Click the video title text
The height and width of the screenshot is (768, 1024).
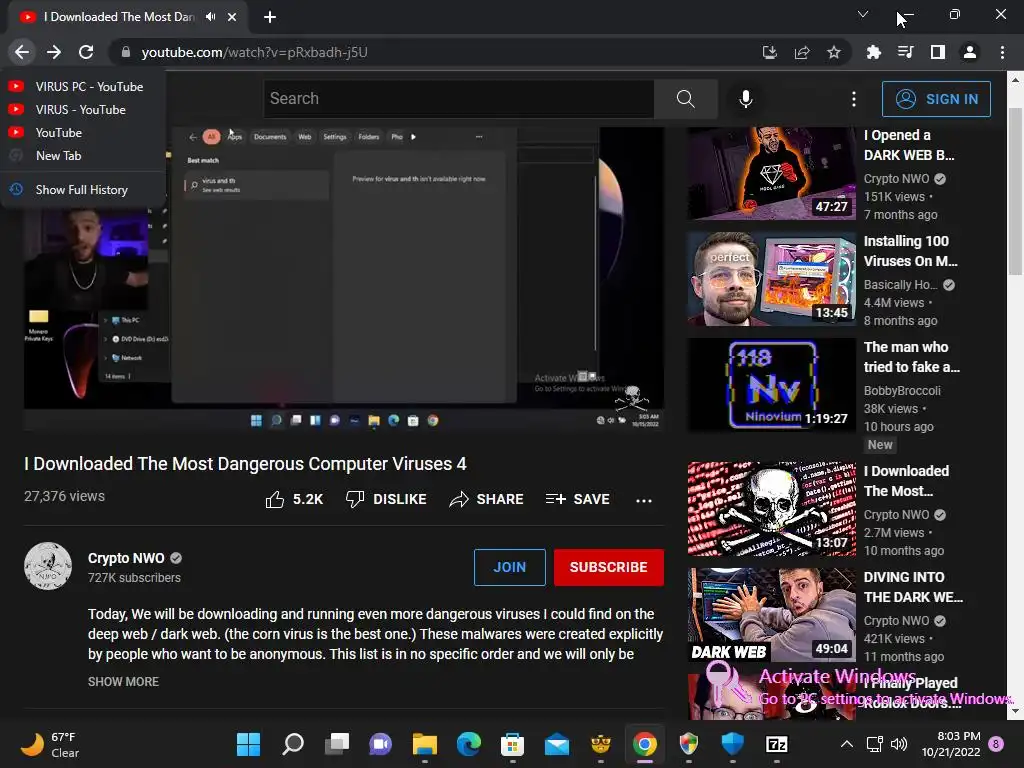coord(245,464)
